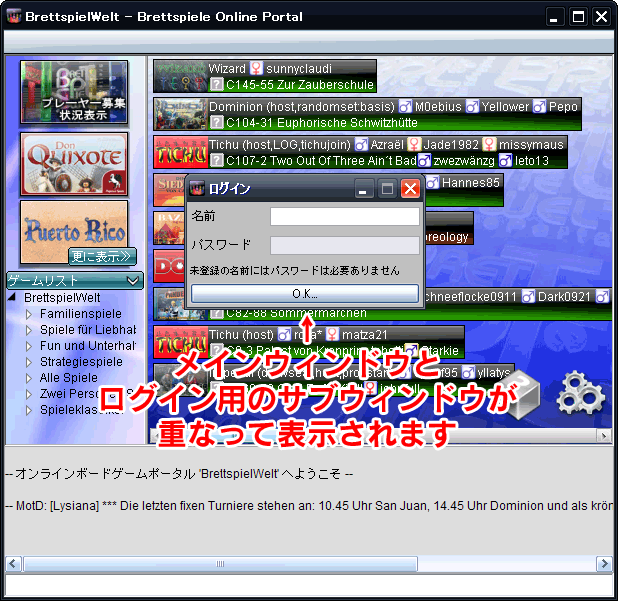The height and width of the screenshot is (601, 618).
Task: Click the male icon next to Hannes85
Action: pyautogui.click(x=432, y=182)
